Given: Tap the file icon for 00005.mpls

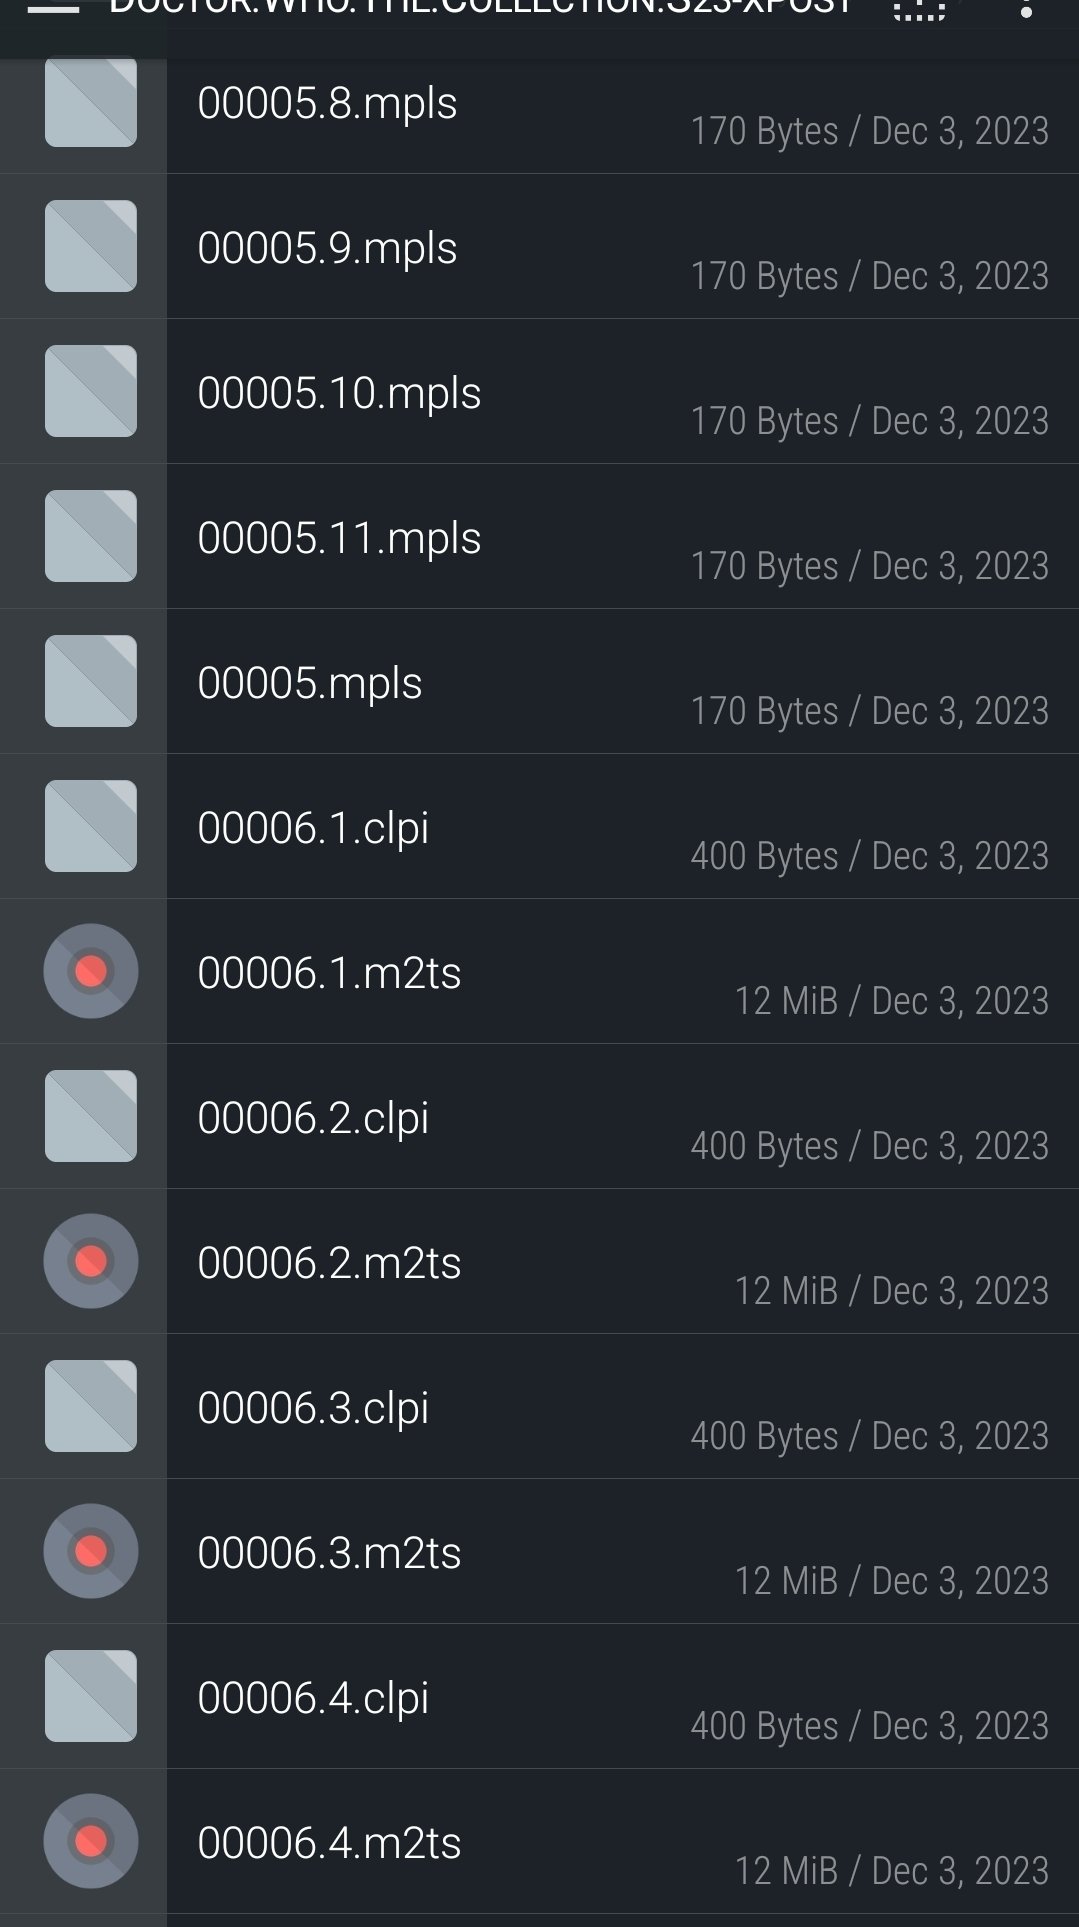Looking at the screenshot, I should [x=90, y=681].
